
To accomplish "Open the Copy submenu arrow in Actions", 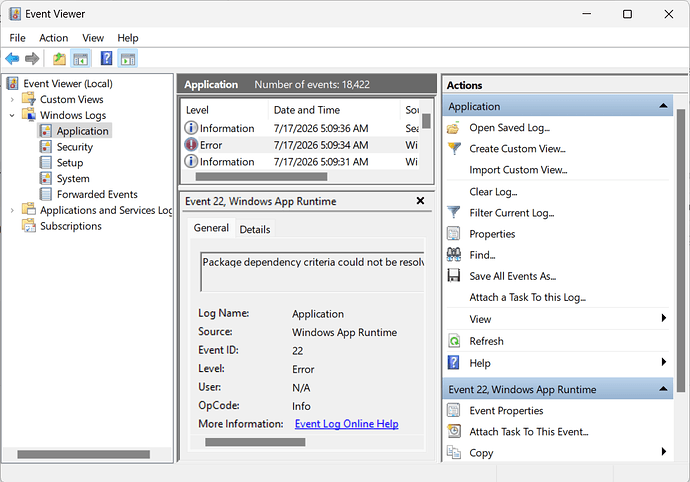I will coord(664,452).
